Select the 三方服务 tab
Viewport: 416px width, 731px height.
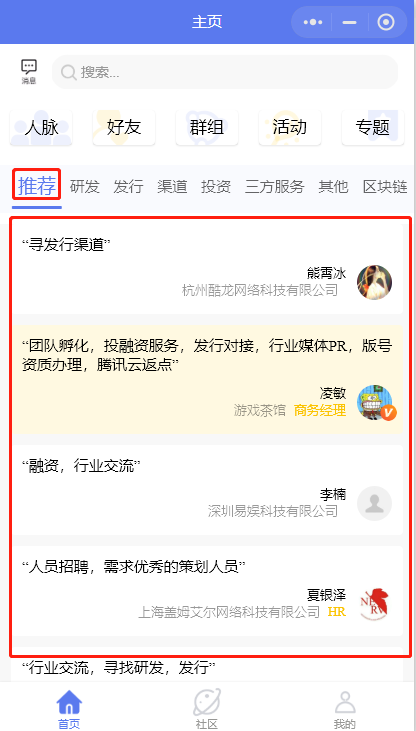[x=275, y=186]
